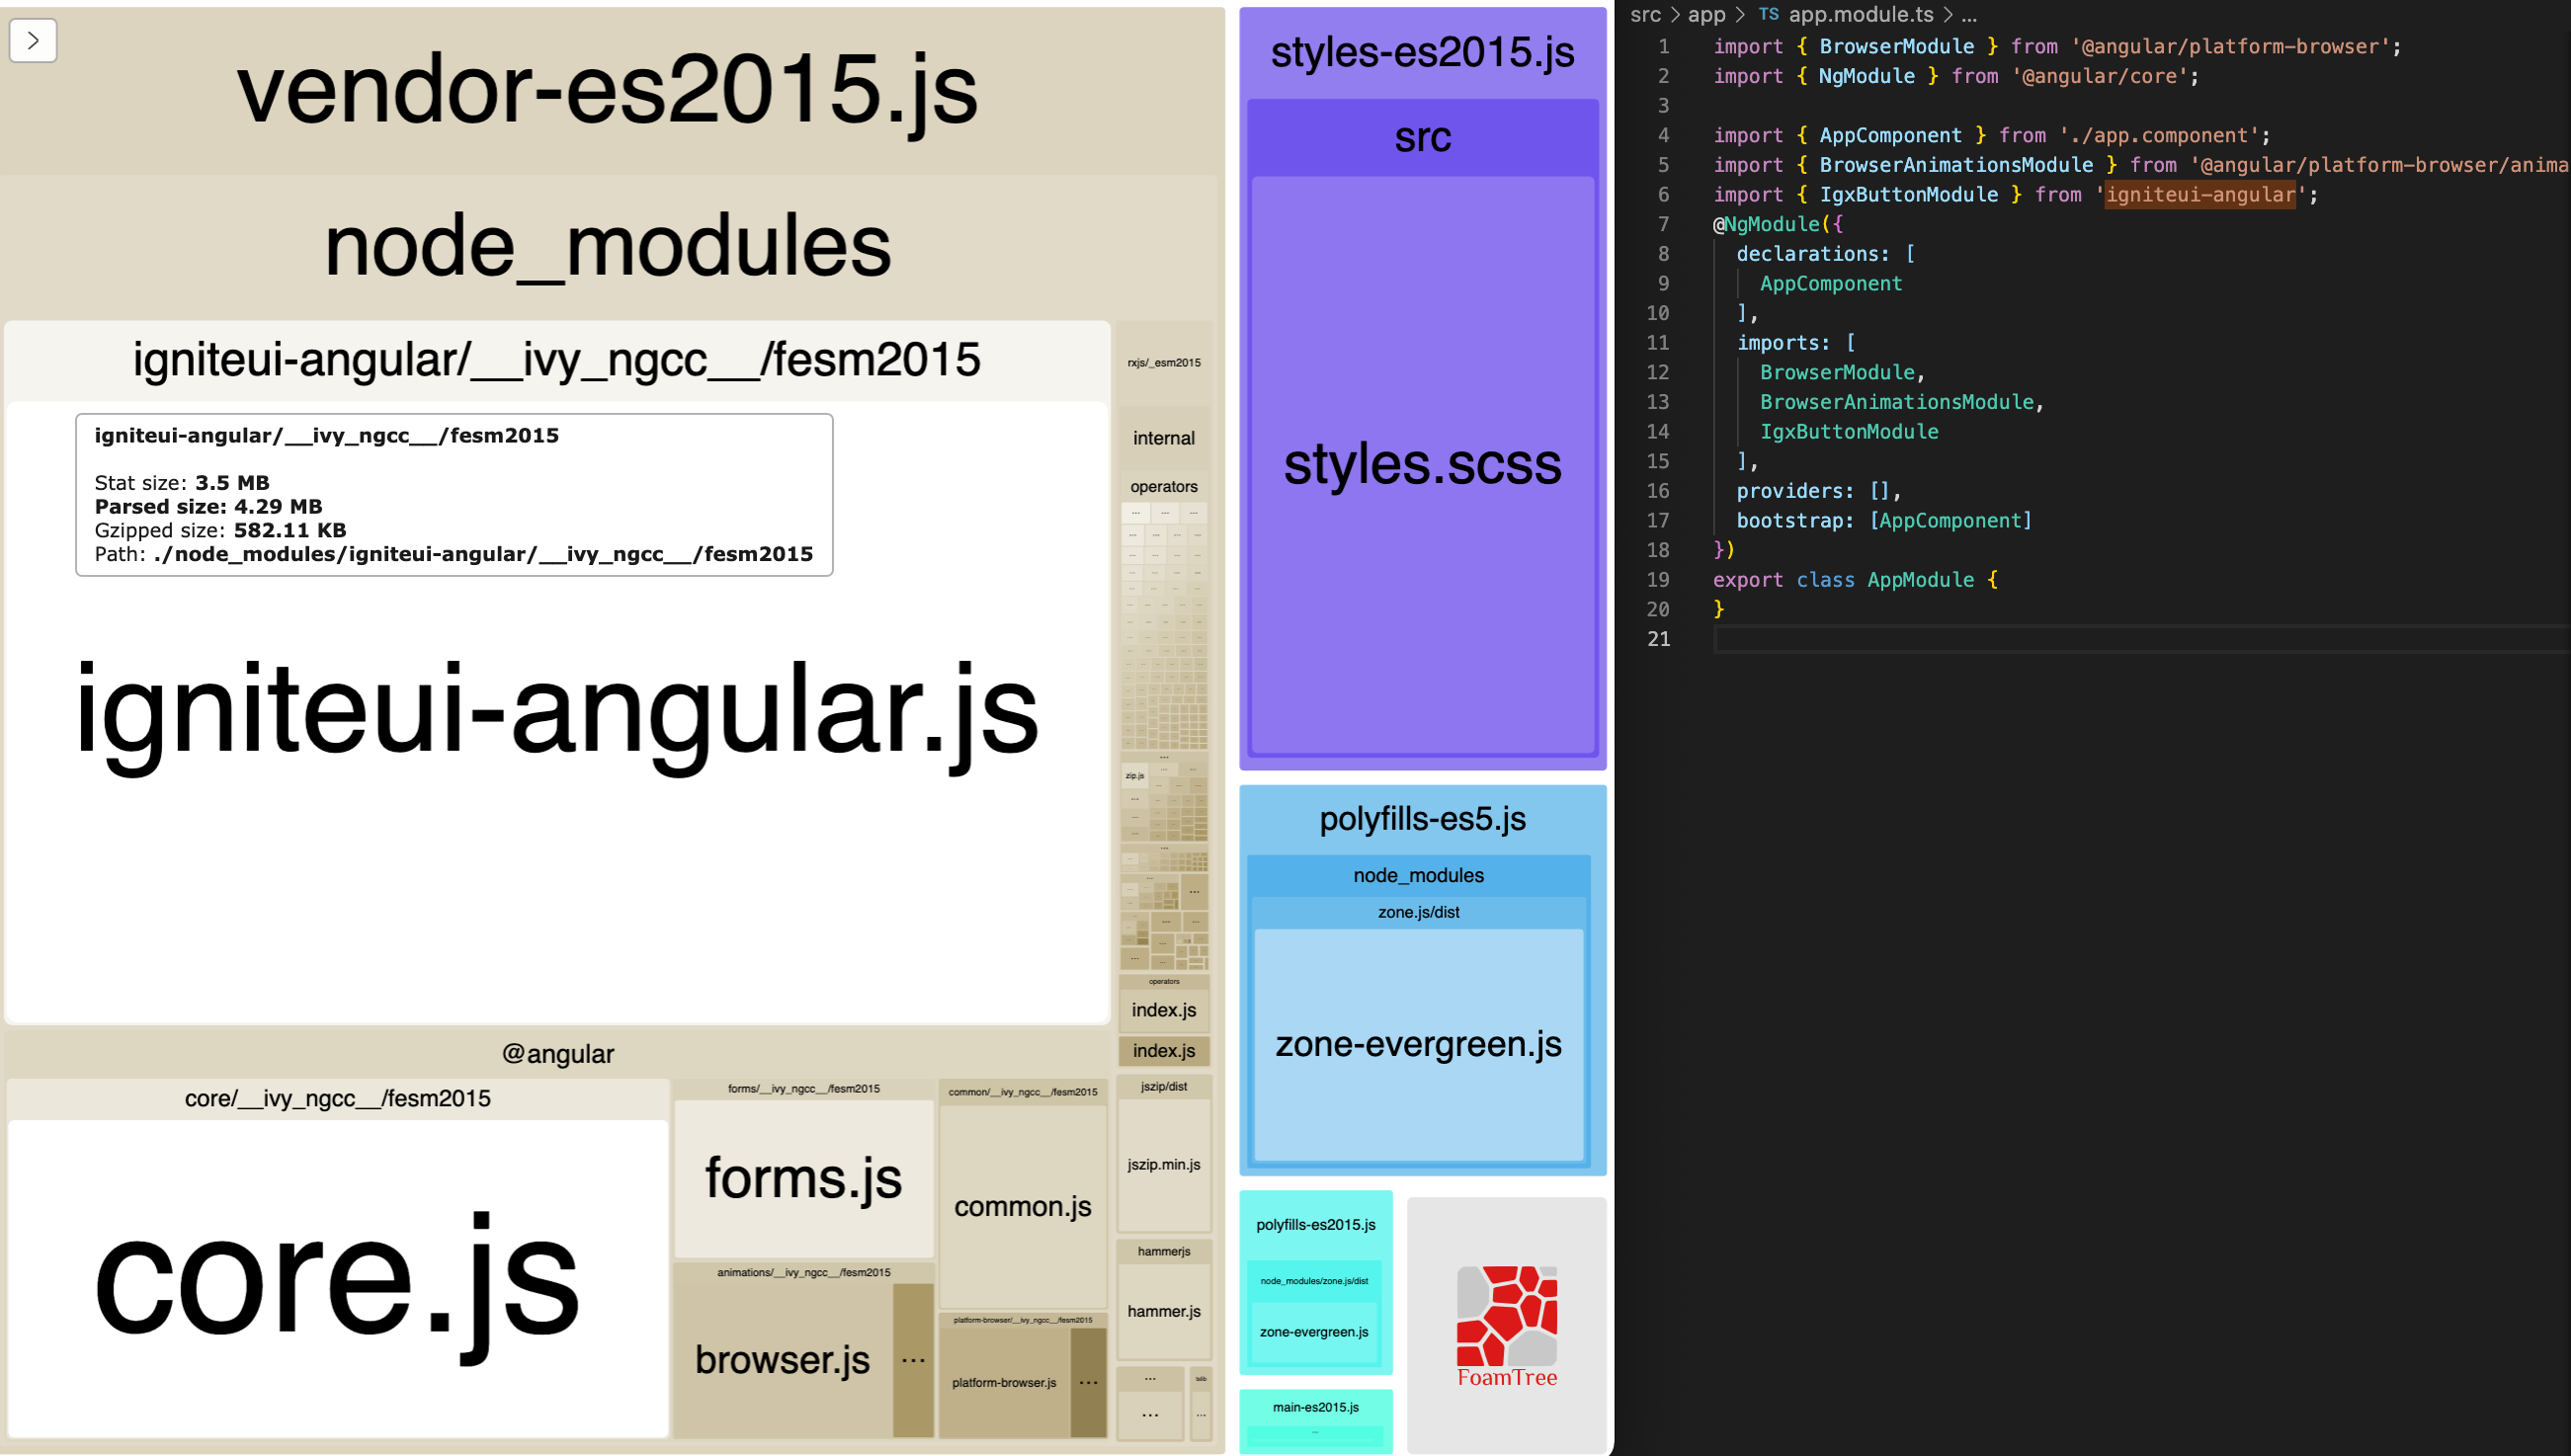Click the styles-es2015.js bundle title
The height and width of the screenshot is (1456, 2571).
(1423, 52)
